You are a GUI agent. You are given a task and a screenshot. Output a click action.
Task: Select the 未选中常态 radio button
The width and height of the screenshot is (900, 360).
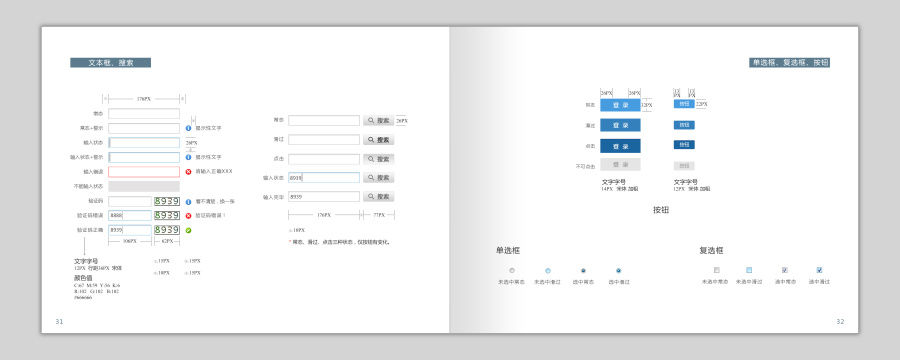[x=511, y=270]
